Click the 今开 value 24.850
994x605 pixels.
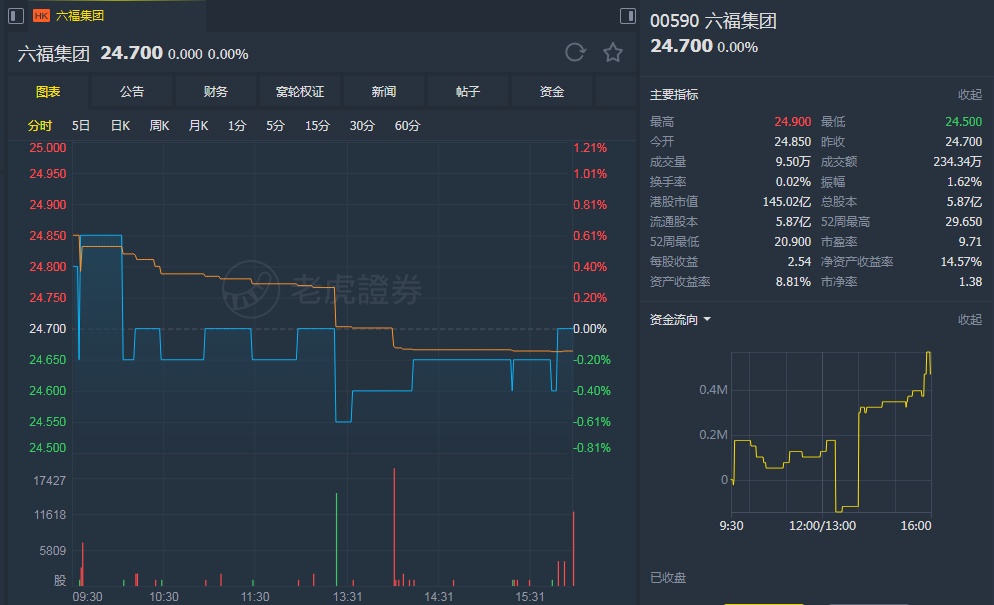[x=792, y=141]
